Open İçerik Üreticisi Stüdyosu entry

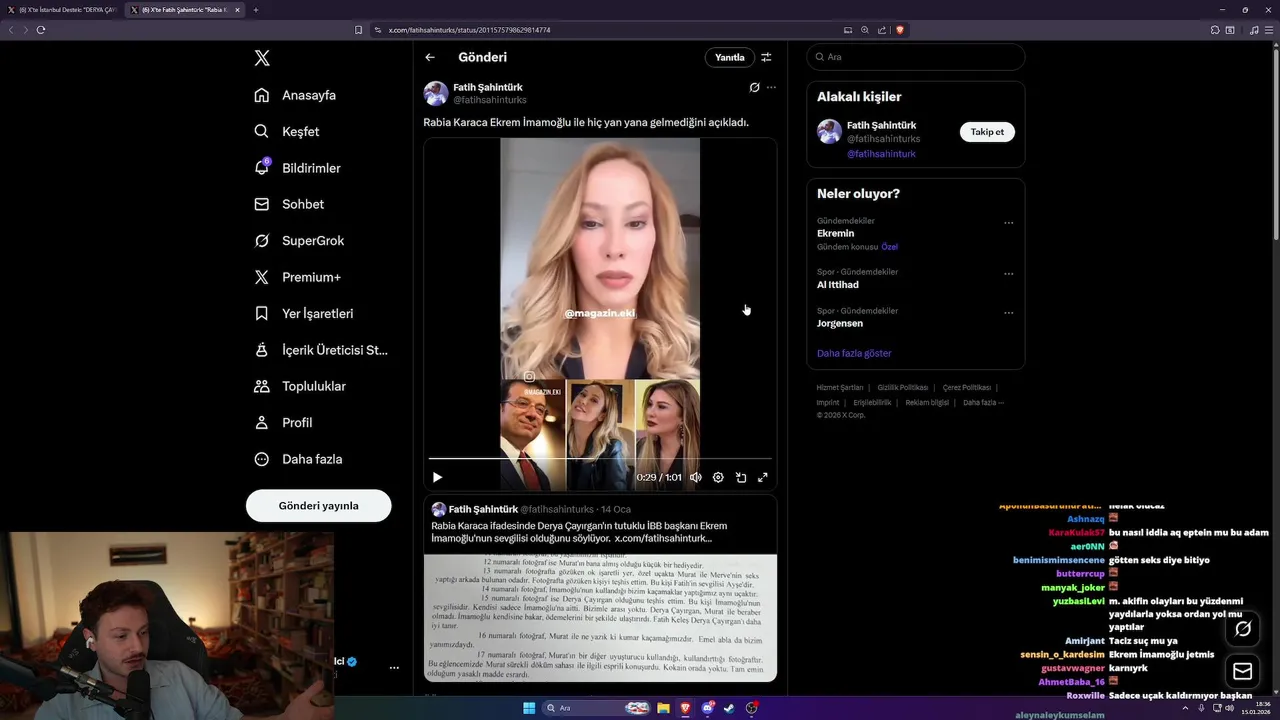[x=321, y=350]
